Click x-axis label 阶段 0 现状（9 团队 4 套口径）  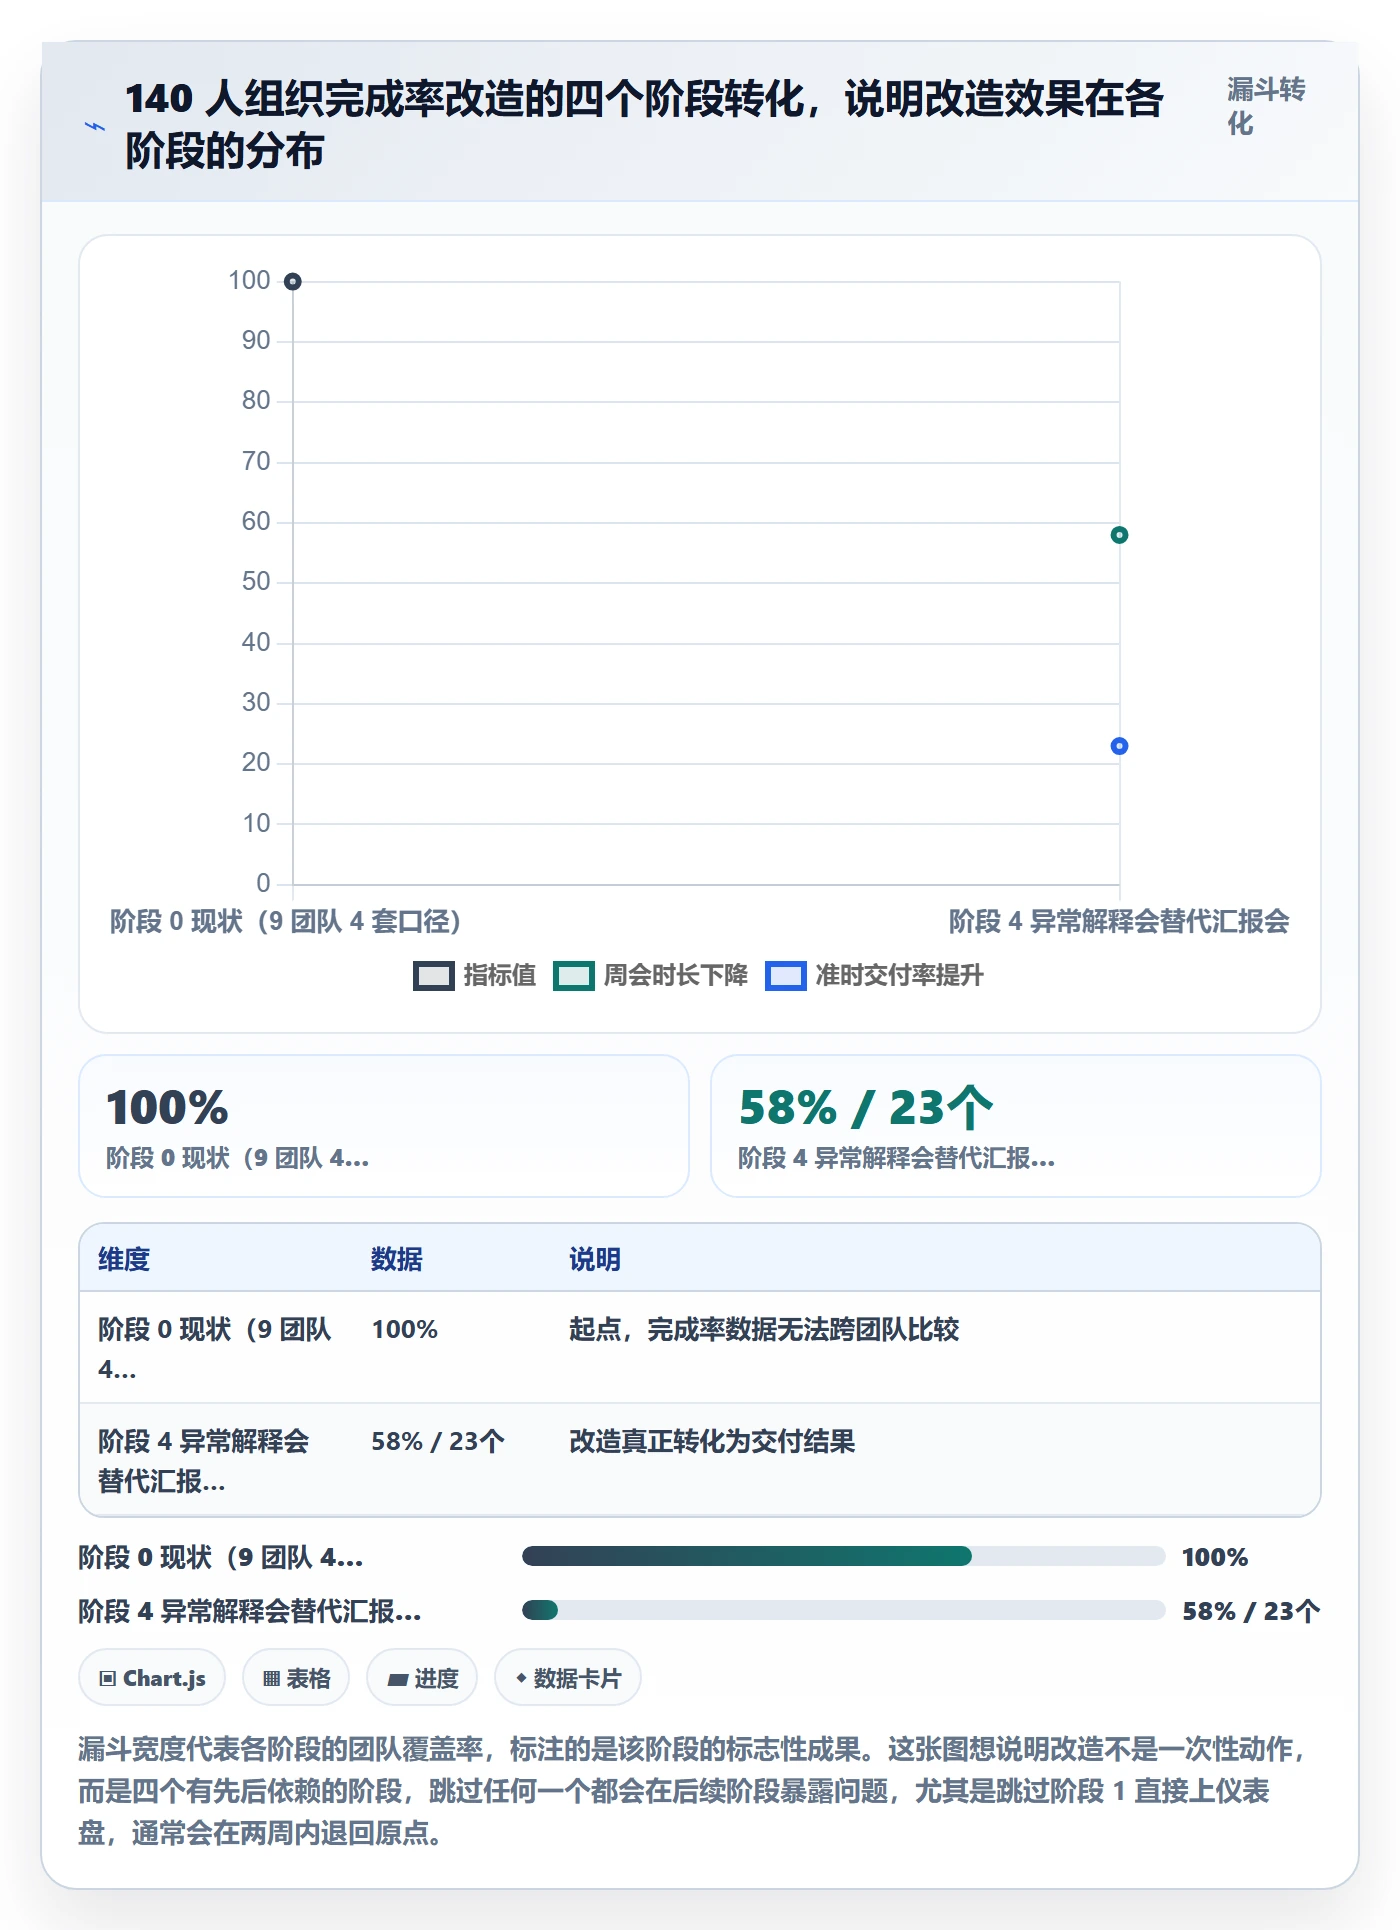[285, 921]
